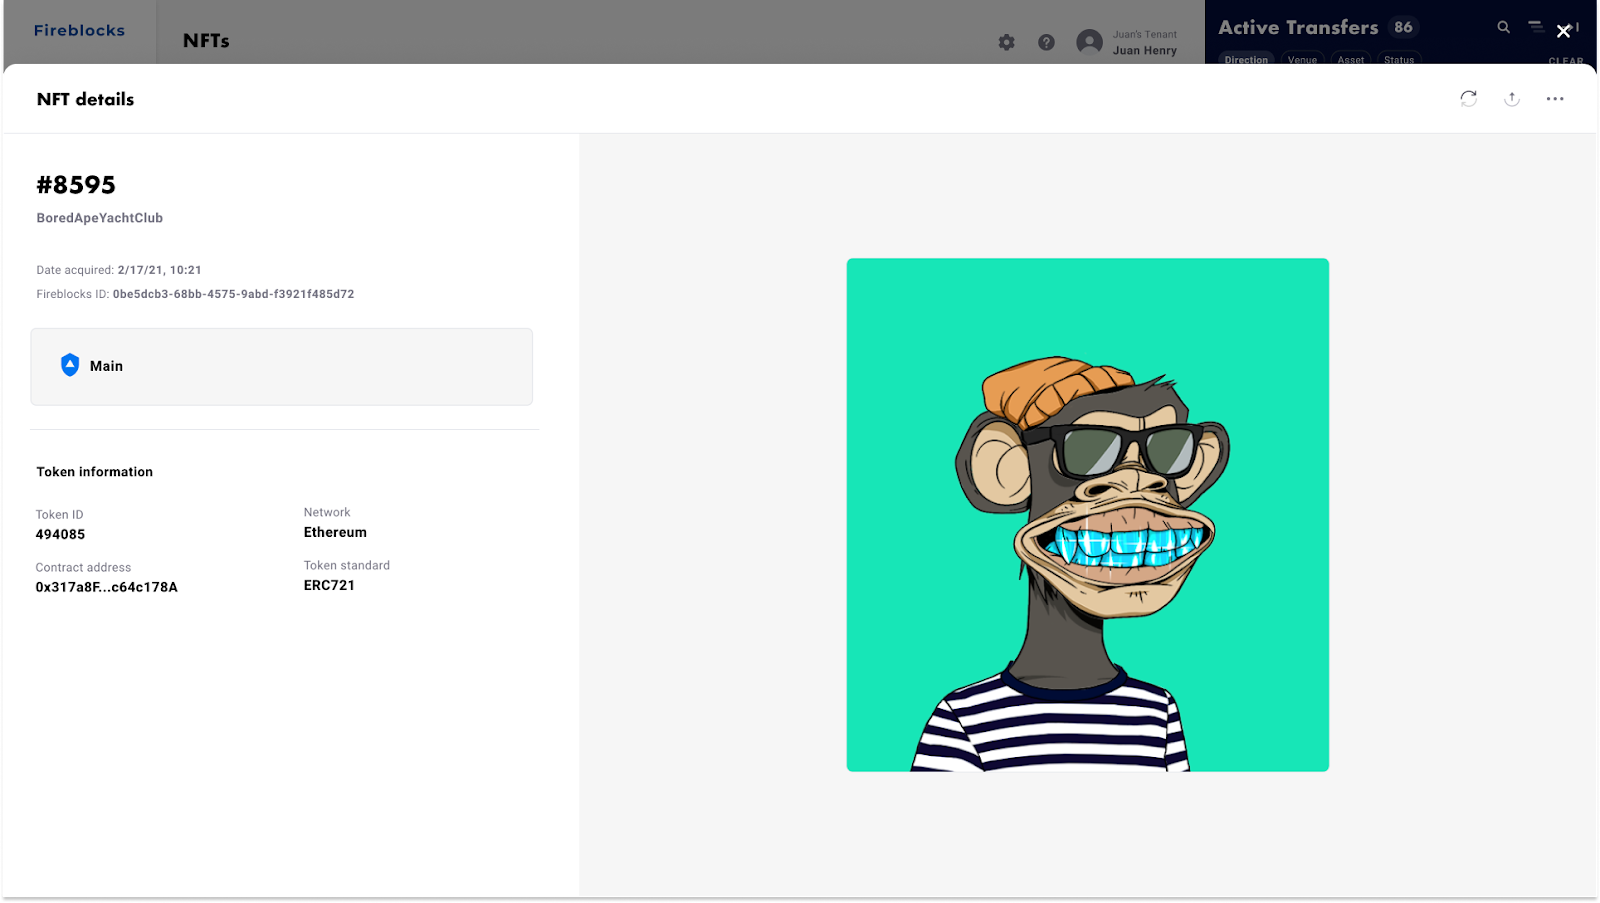Open settings gear in top bar
Image resolution: width=1600 pixels, height=903 pixels.
1007,42
